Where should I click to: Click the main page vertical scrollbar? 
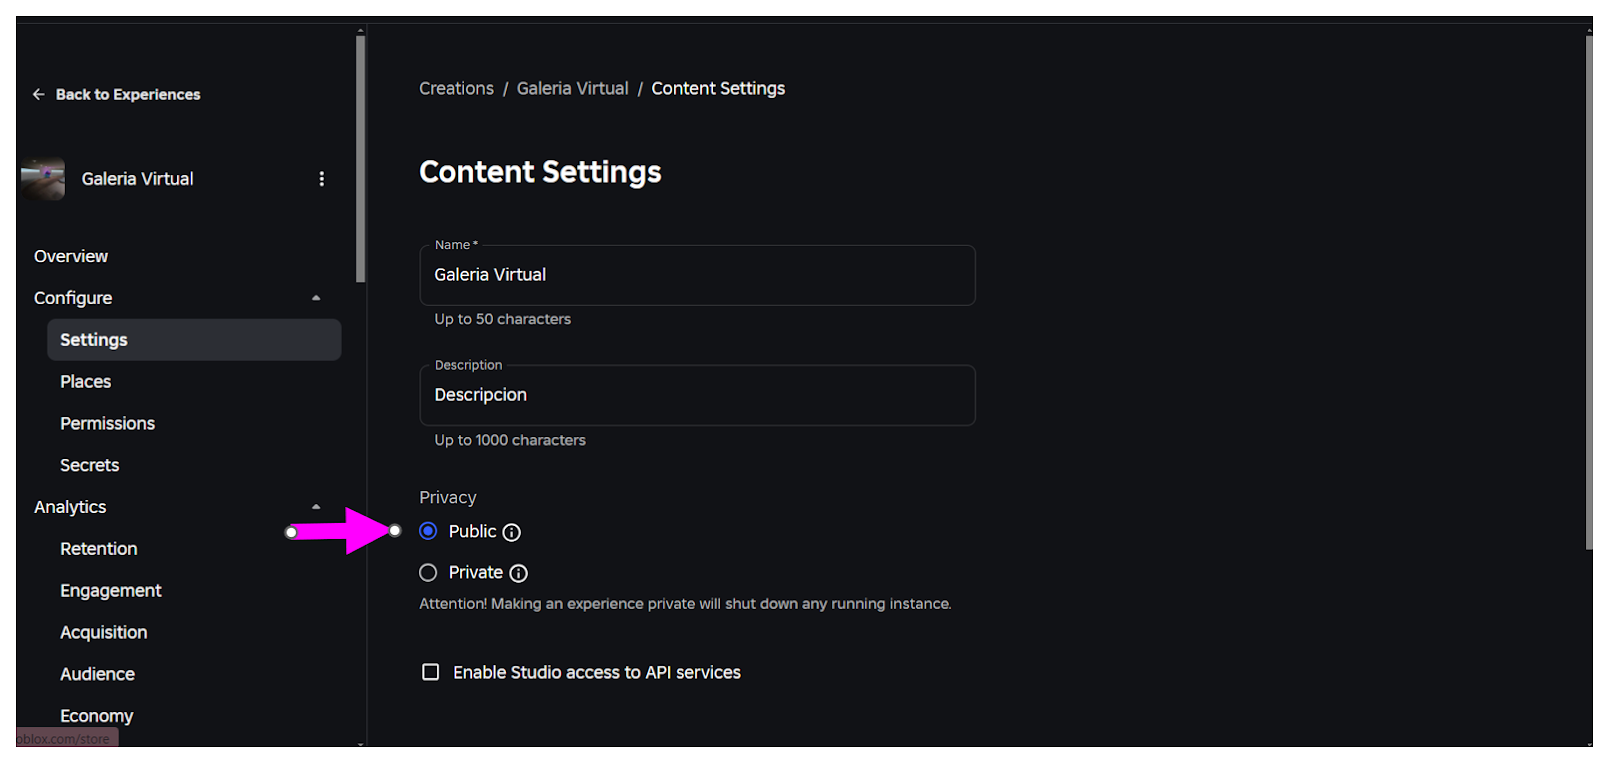point(1589,292)
